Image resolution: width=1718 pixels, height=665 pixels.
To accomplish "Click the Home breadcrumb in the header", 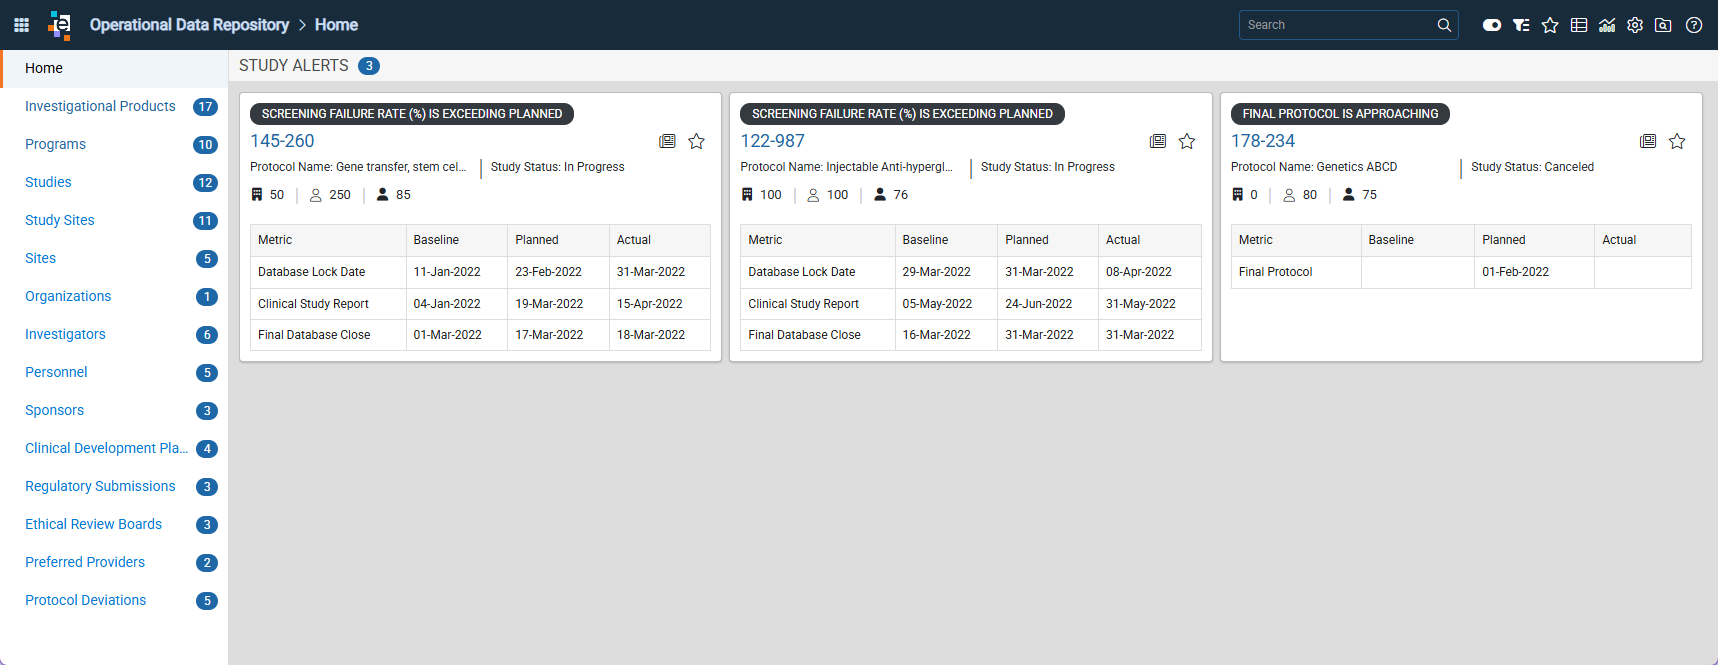I will click(x=336, y=25).
